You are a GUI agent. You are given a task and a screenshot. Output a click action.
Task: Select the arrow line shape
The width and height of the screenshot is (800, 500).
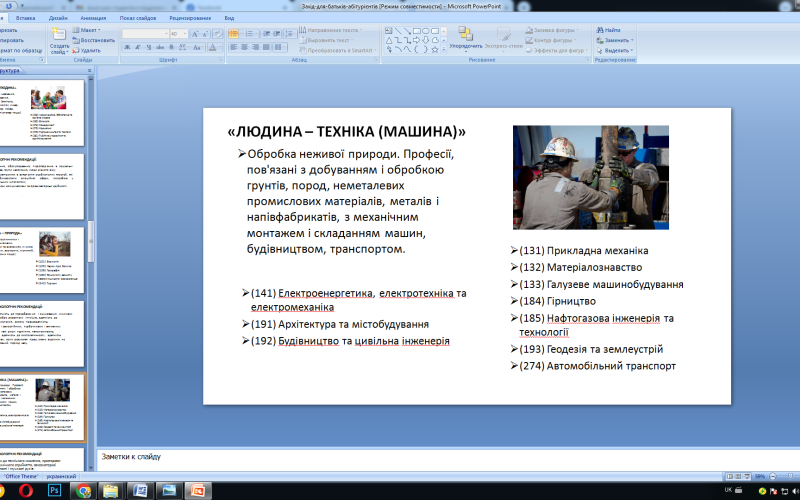point(407,31)
